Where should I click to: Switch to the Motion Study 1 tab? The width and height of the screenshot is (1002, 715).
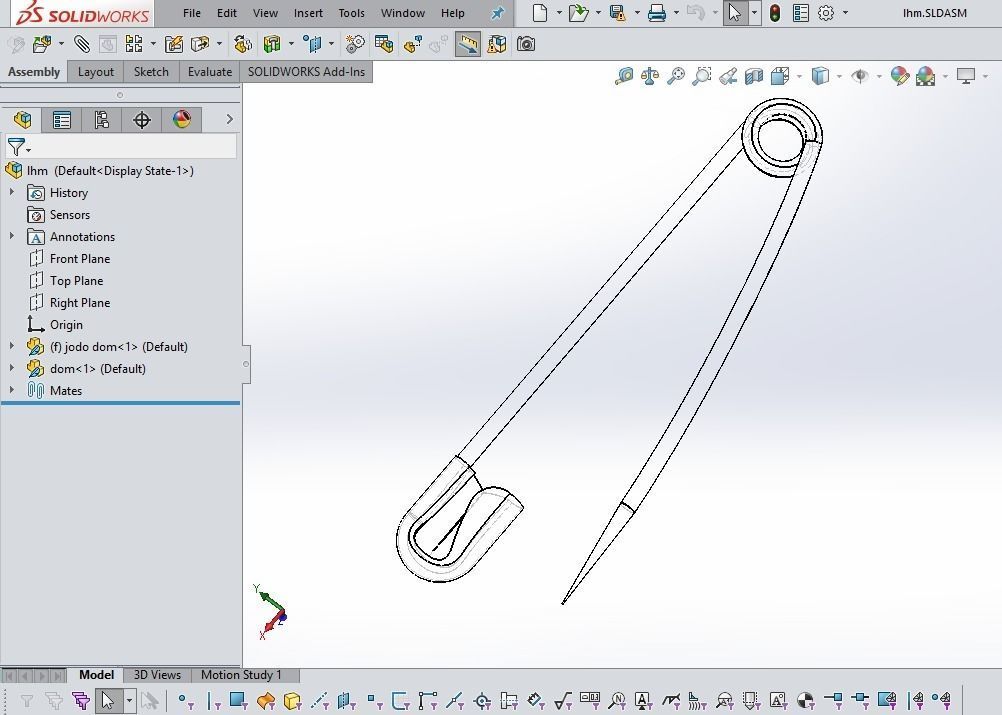(243, 674)
